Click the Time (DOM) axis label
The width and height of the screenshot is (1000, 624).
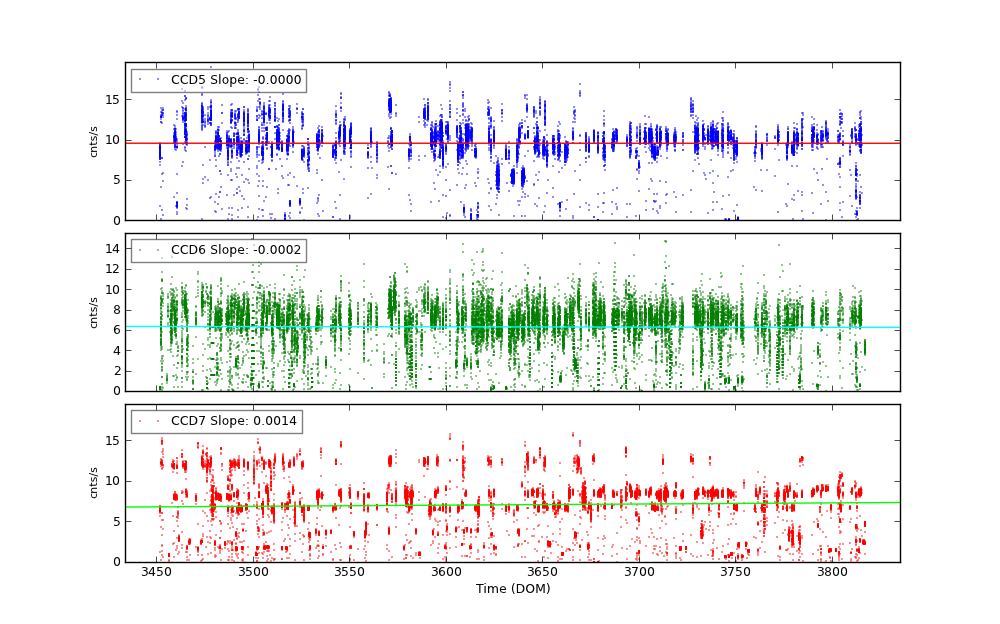click(x=512, y=589)
